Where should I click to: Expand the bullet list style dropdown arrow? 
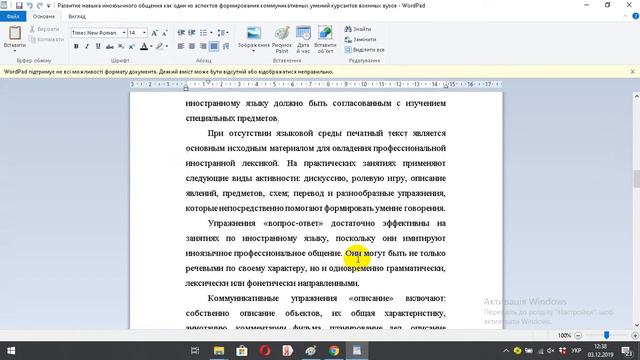(211, 33)
